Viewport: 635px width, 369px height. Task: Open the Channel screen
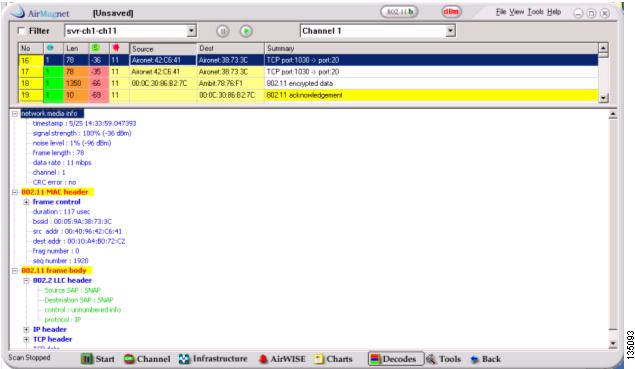[x=147, y=359]
